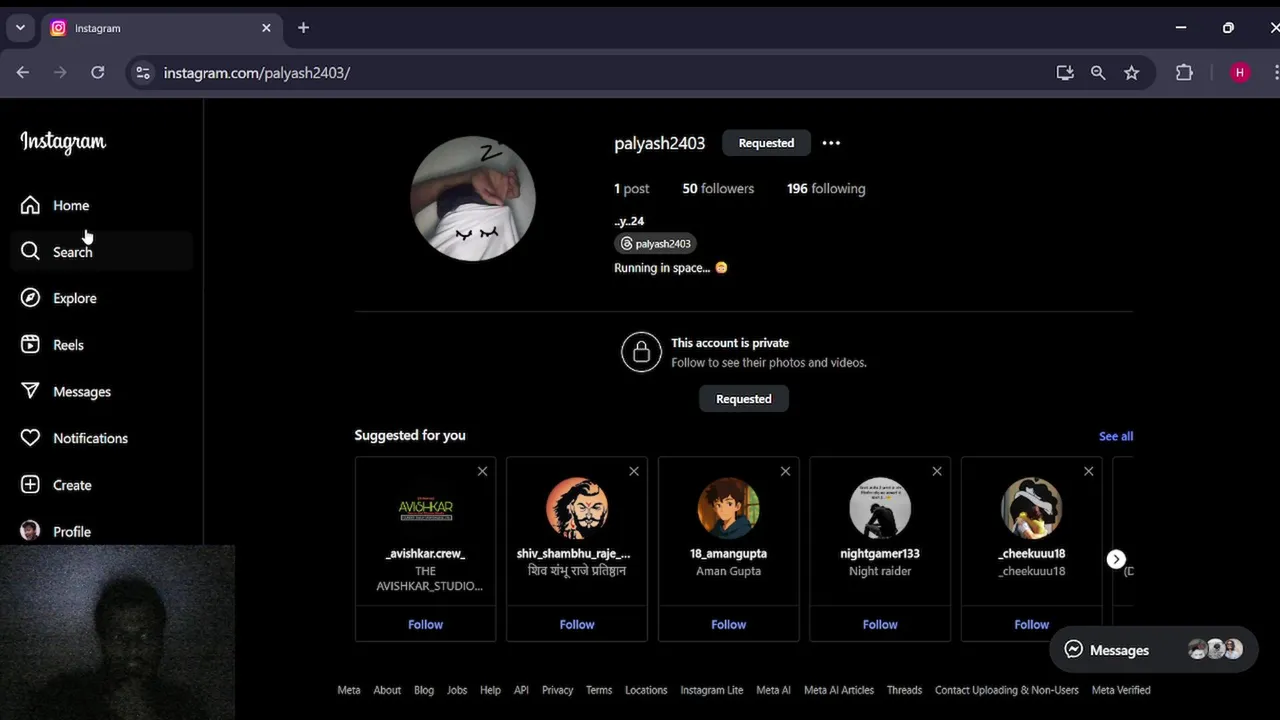
Task: Click Requested button beside username
Action: click(x=766, y=143)
